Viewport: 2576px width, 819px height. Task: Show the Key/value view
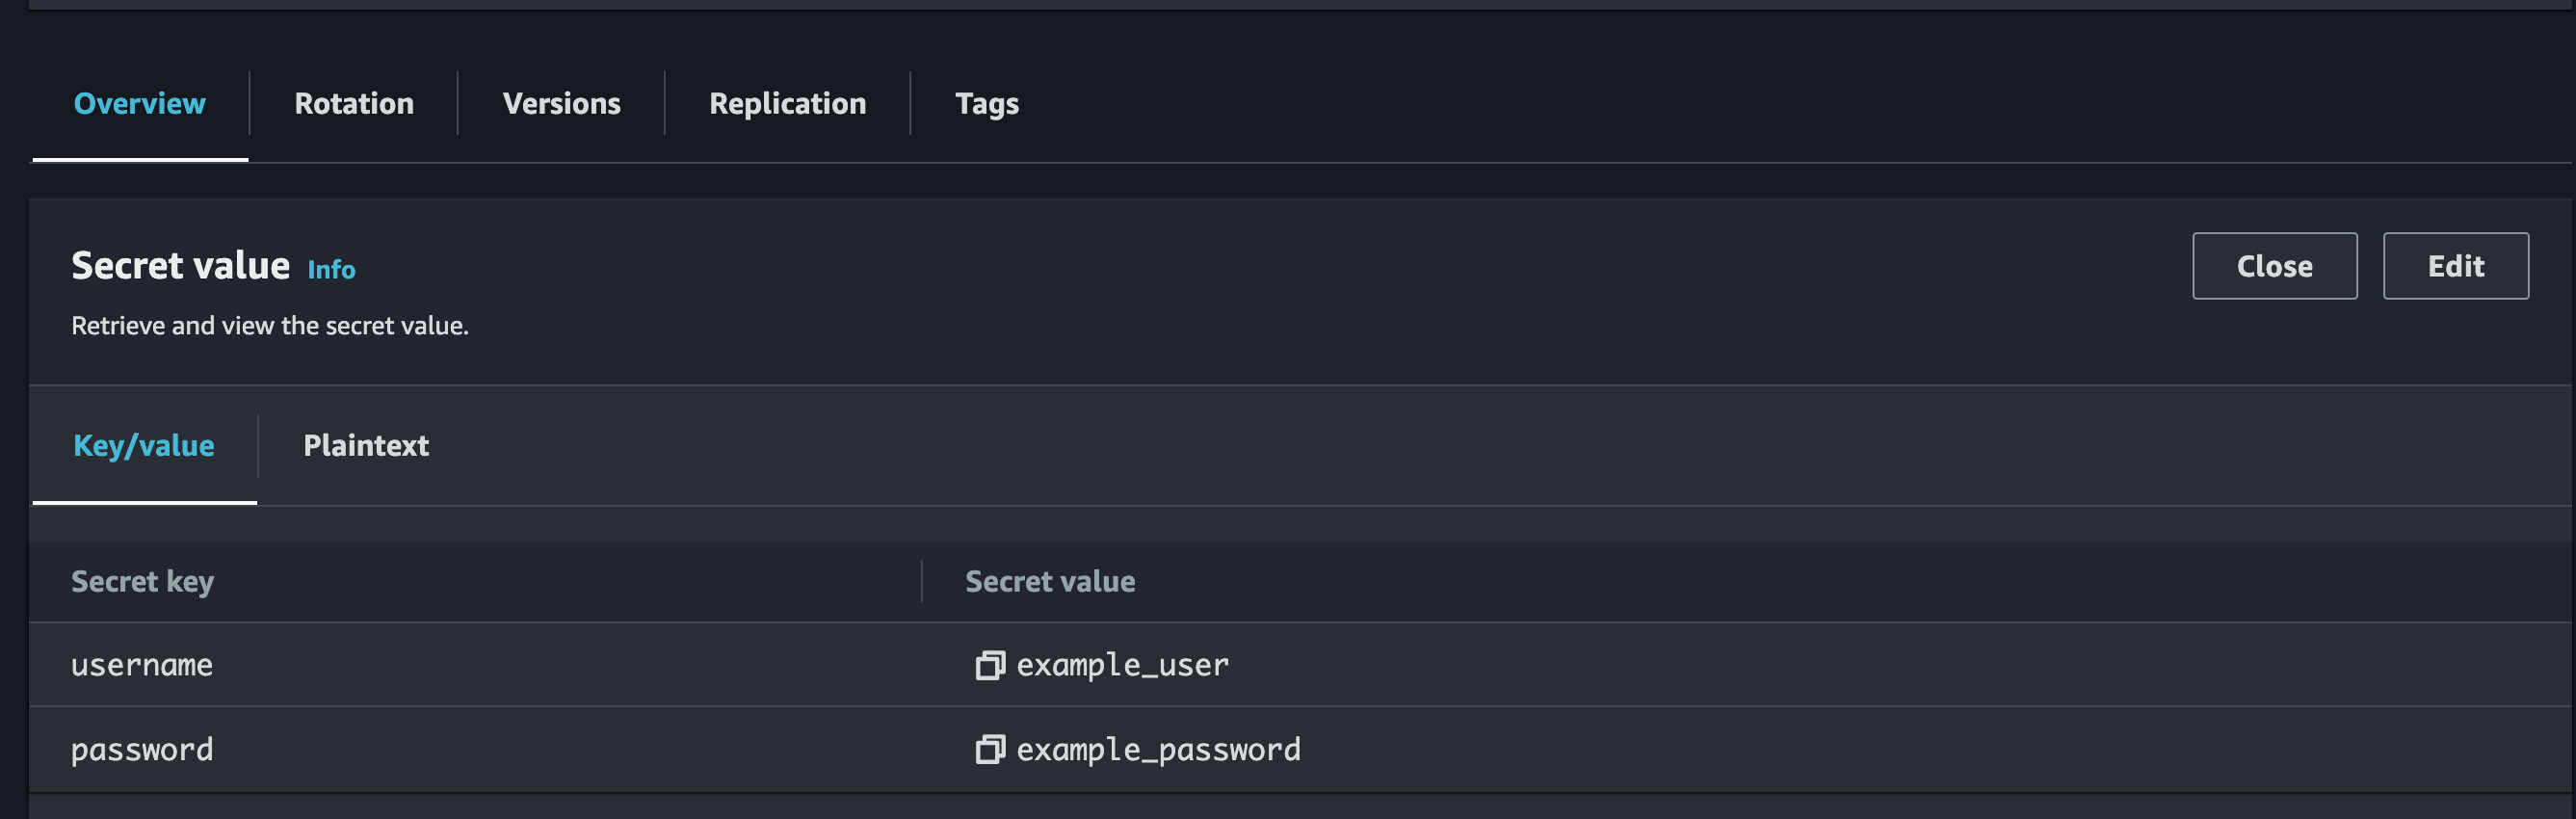(x=144, y=445)
